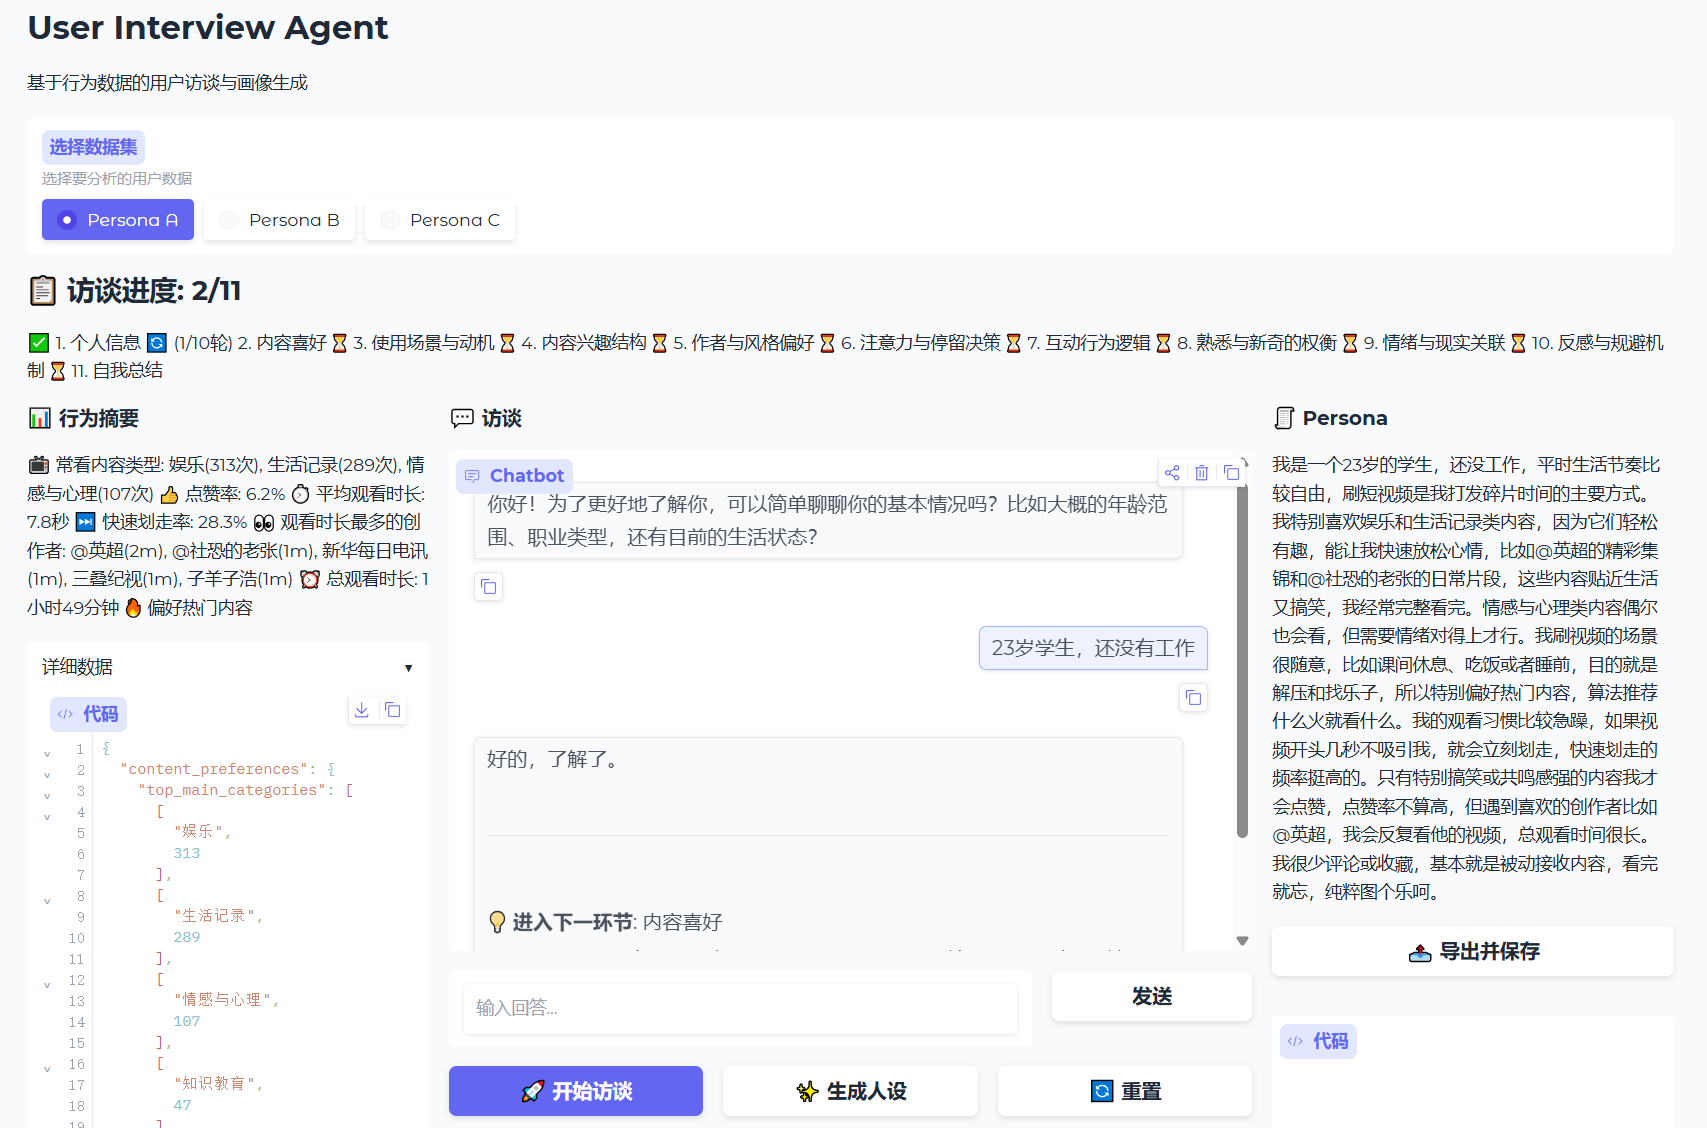1707x1128 pixels.
Task: Click the 导出并保存 button
Action: [x=1472, y=952]
